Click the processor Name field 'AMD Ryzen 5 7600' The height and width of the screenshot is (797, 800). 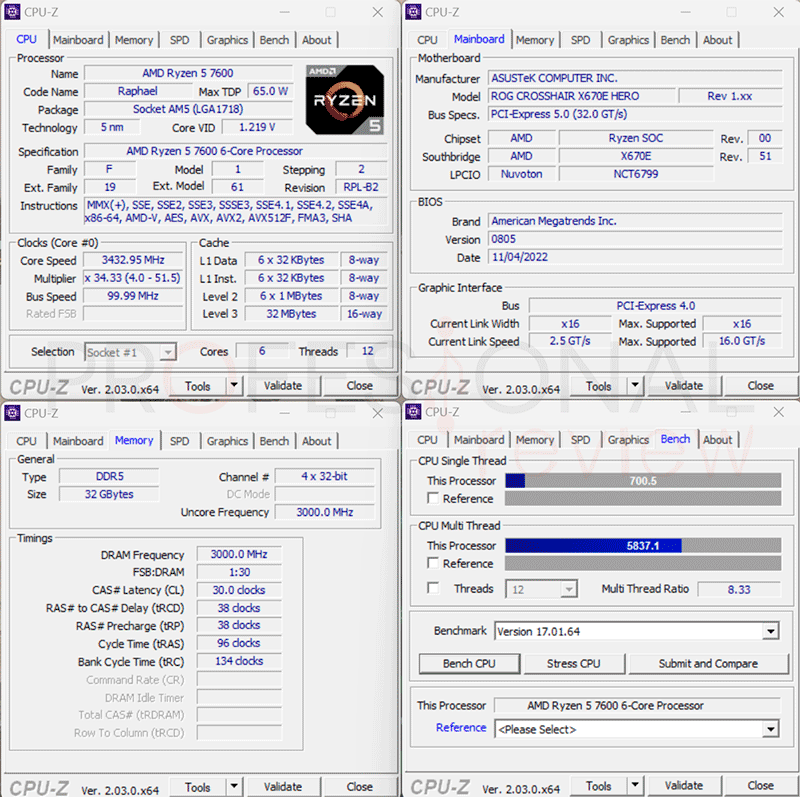tap(188, 73)
